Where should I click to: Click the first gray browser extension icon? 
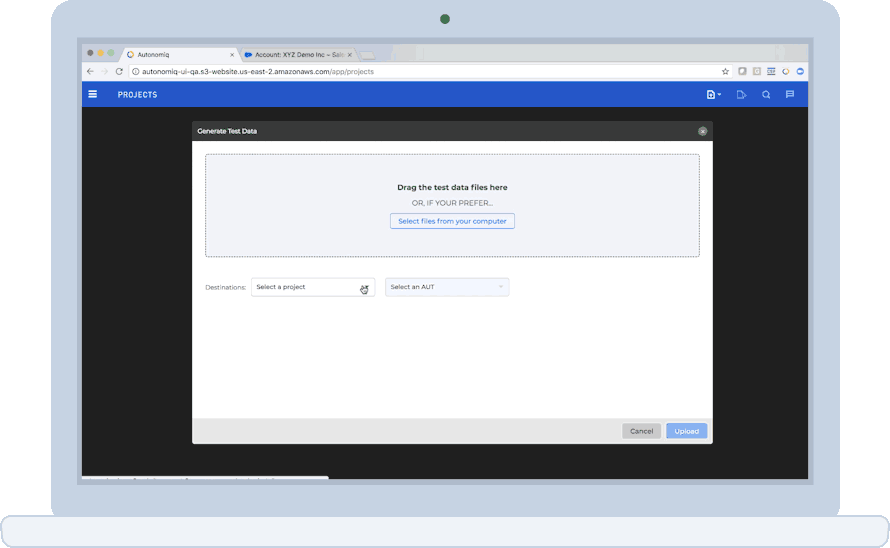(742, 72)
